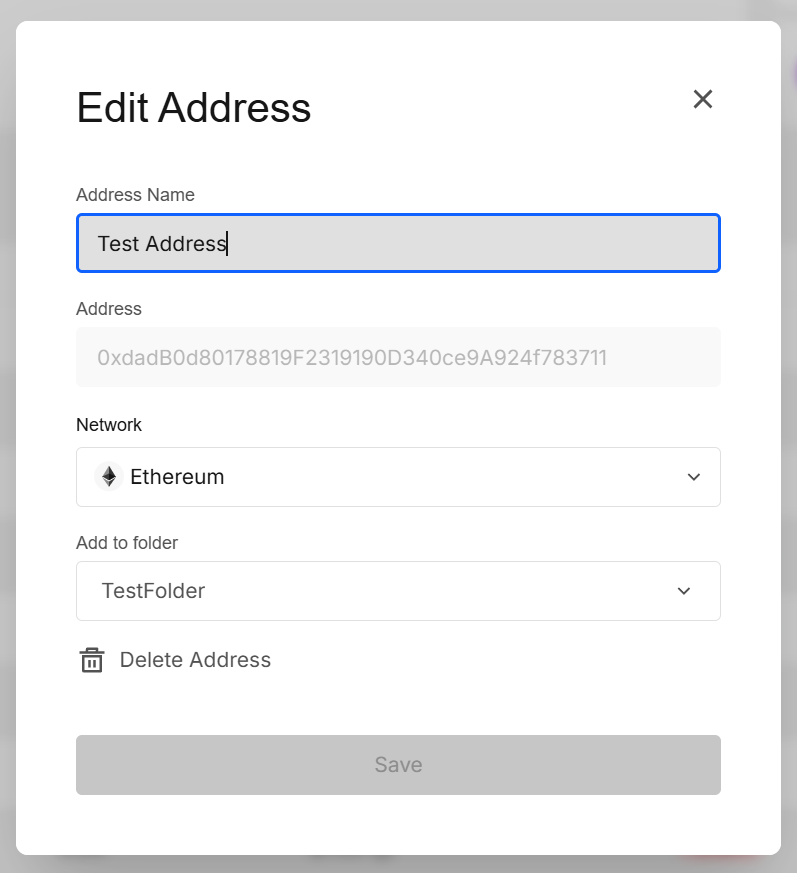Screen dimensions: 797x873
Task: Open the Ethereum network picker
Action: click(398, 477)
